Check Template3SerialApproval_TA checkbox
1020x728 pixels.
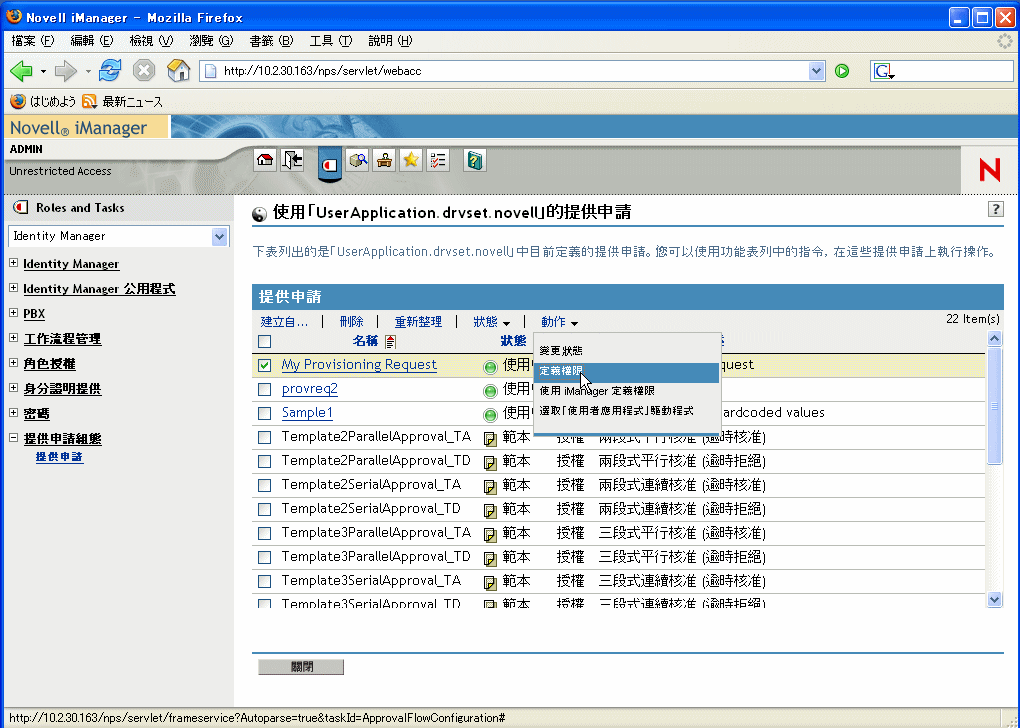tap(264, 582)
